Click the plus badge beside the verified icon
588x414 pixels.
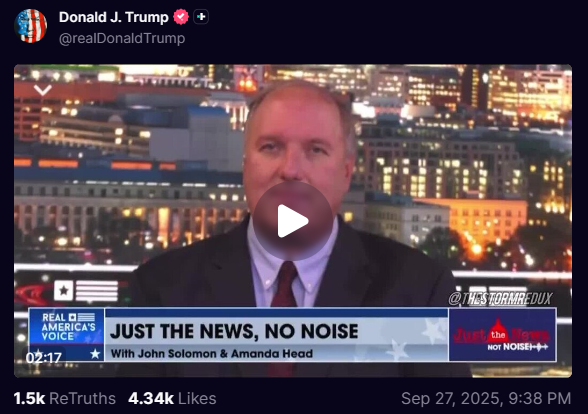(201, 17)
